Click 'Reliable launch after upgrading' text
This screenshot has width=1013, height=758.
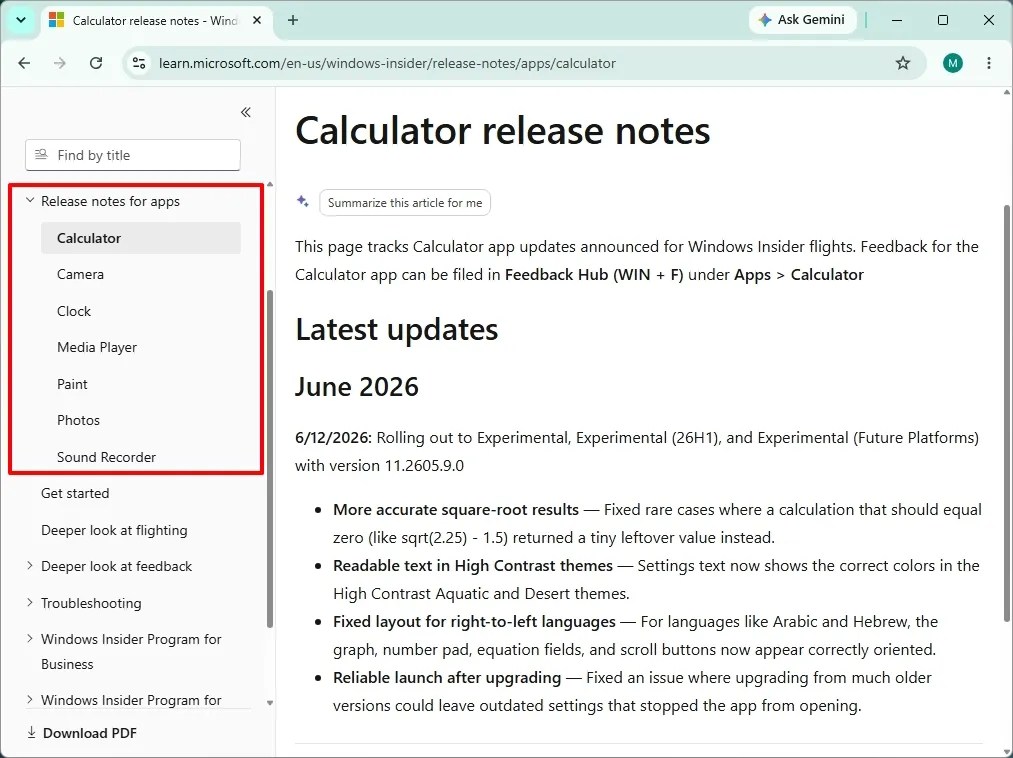tap(447, 677)
